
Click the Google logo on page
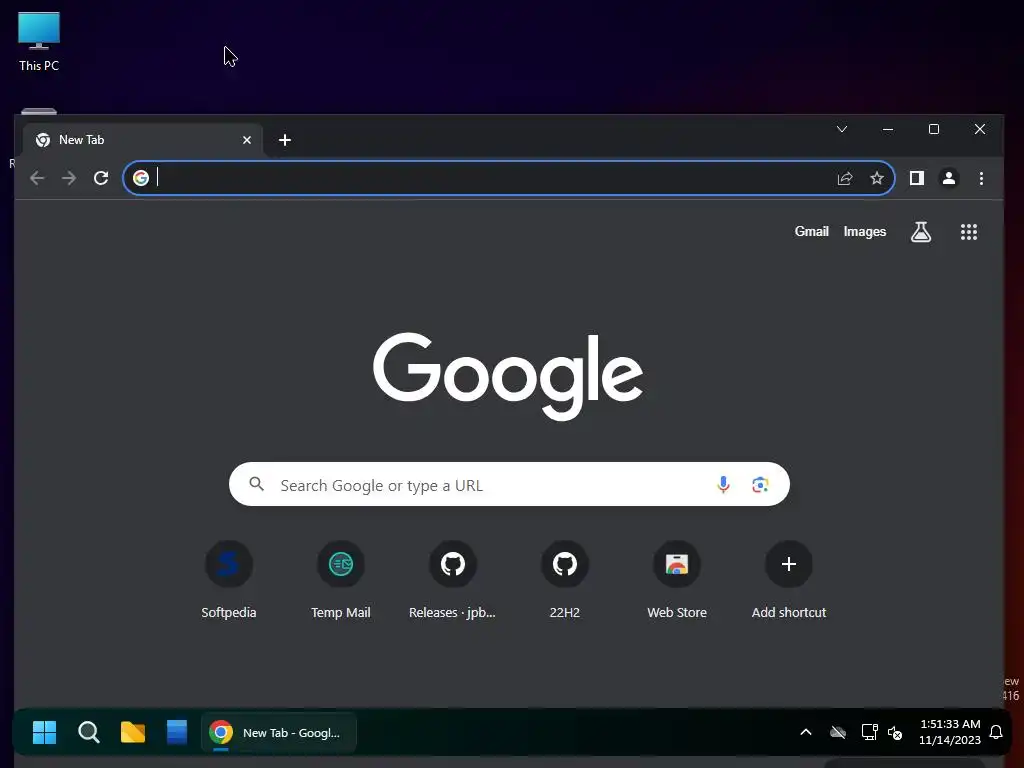[508, 376]
